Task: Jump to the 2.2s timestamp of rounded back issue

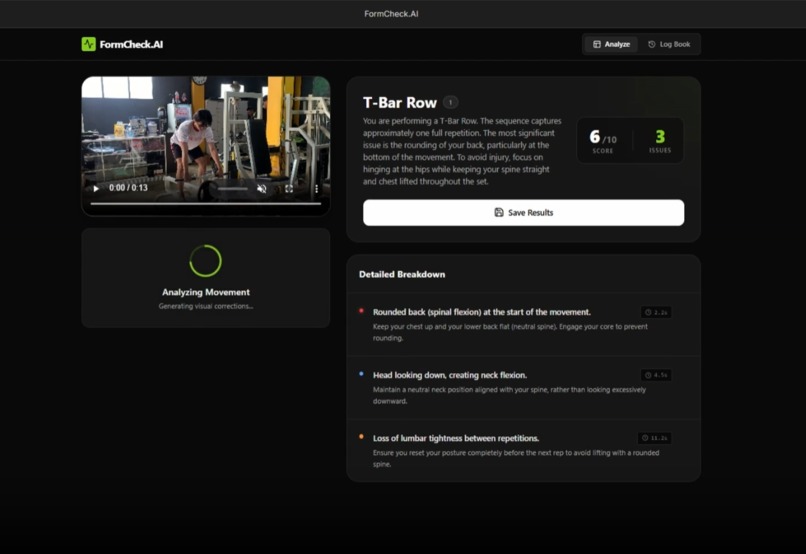Action: (656, 312)
